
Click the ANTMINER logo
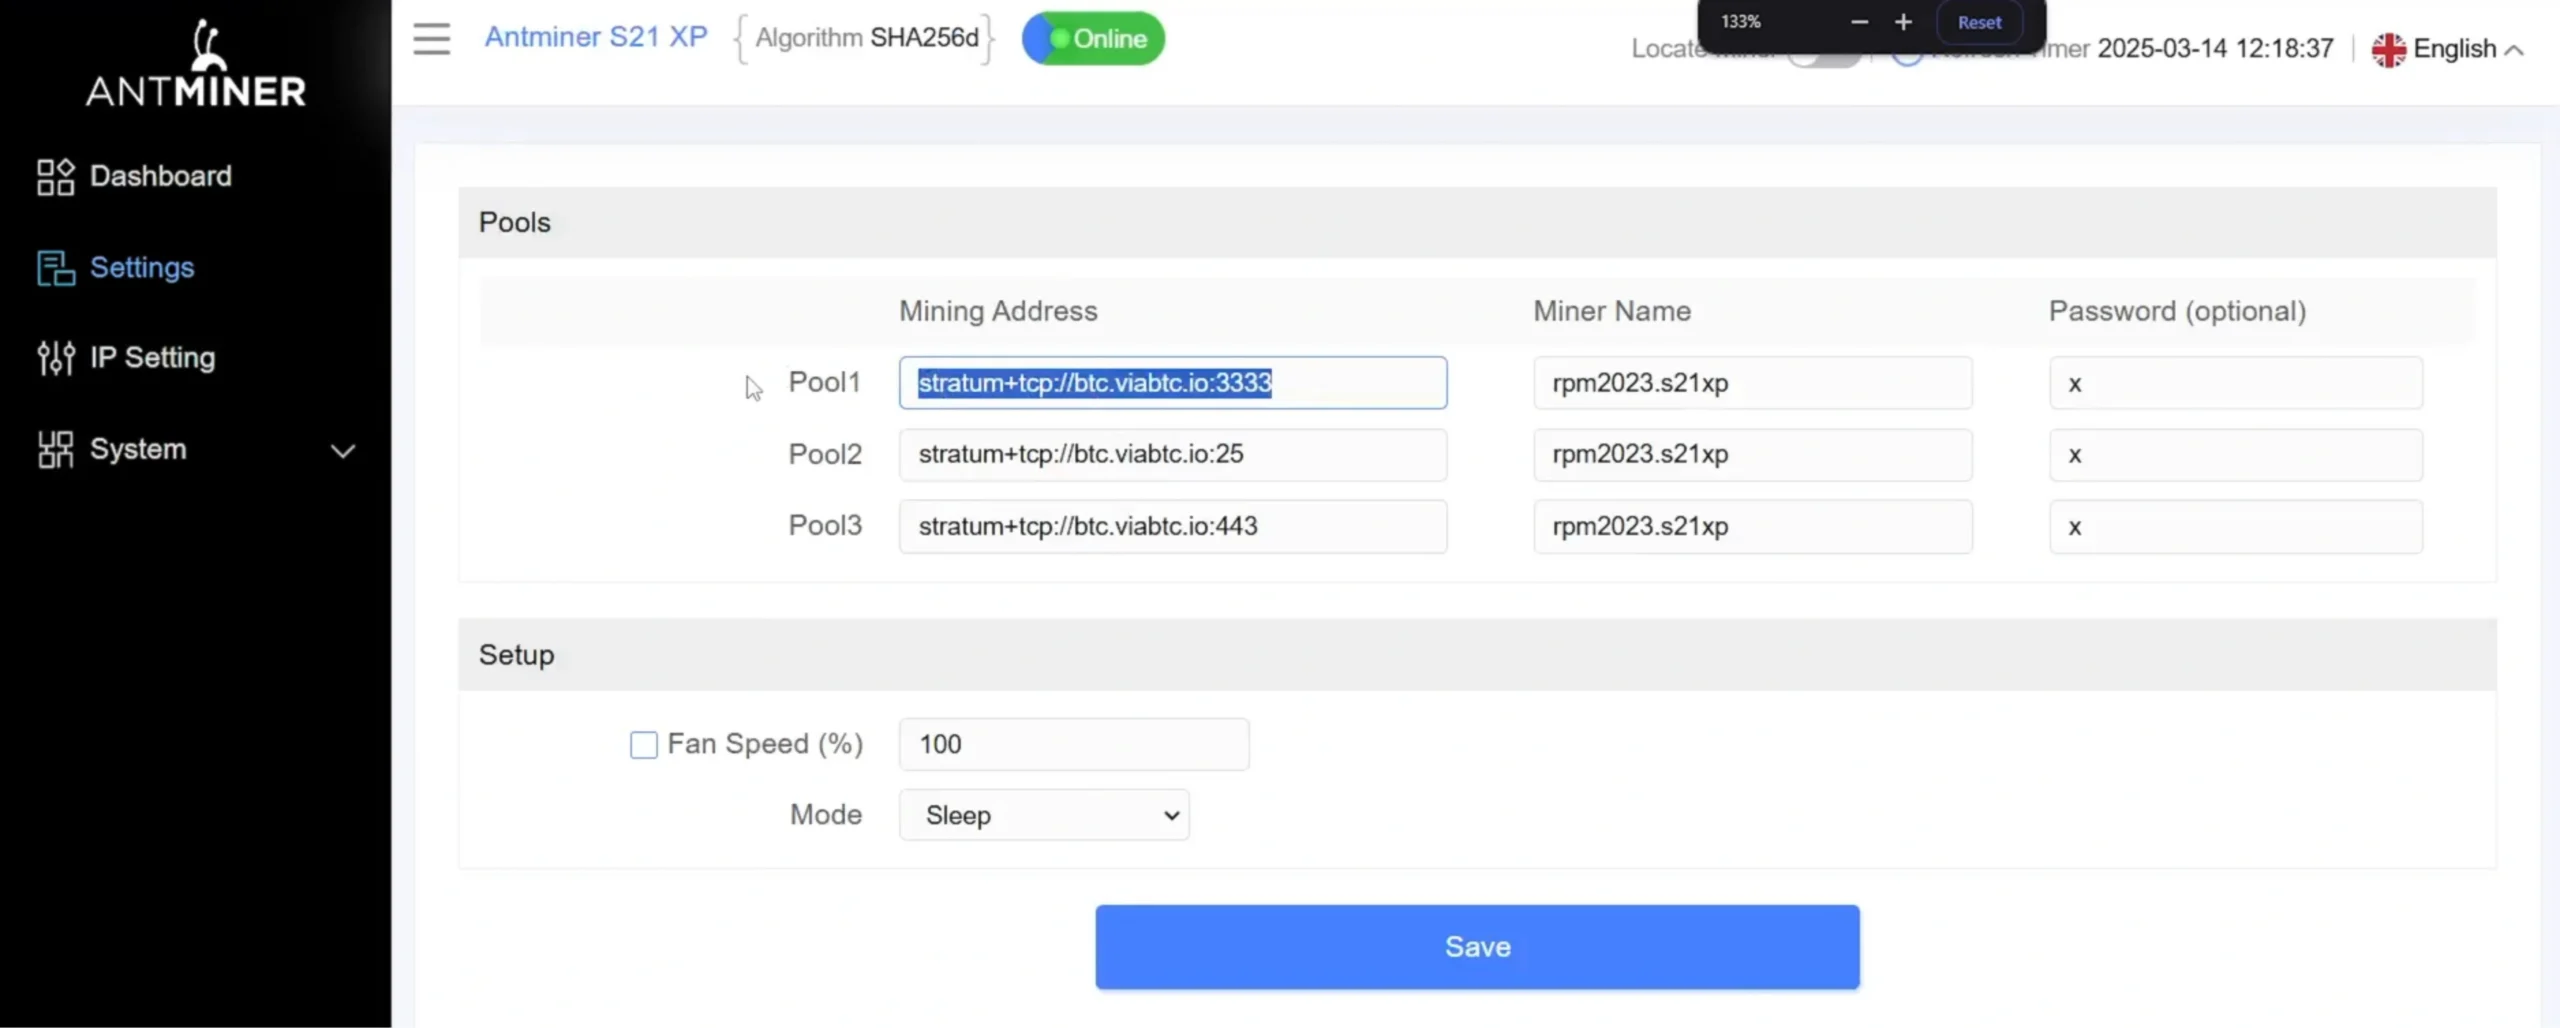tap(196, 63)
